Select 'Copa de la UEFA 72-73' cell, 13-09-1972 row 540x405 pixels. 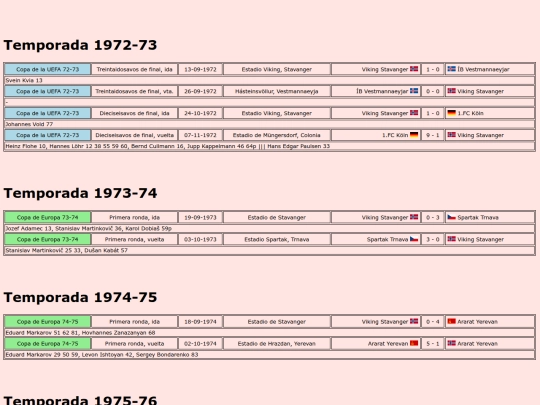pyautogui.click(x=48, y=69)
